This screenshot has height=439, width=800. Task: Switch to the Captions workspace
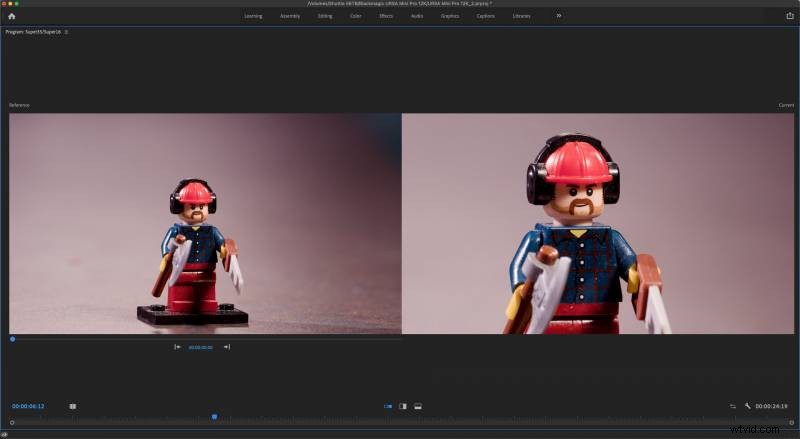pyautogui.click(x=486, y=16)
